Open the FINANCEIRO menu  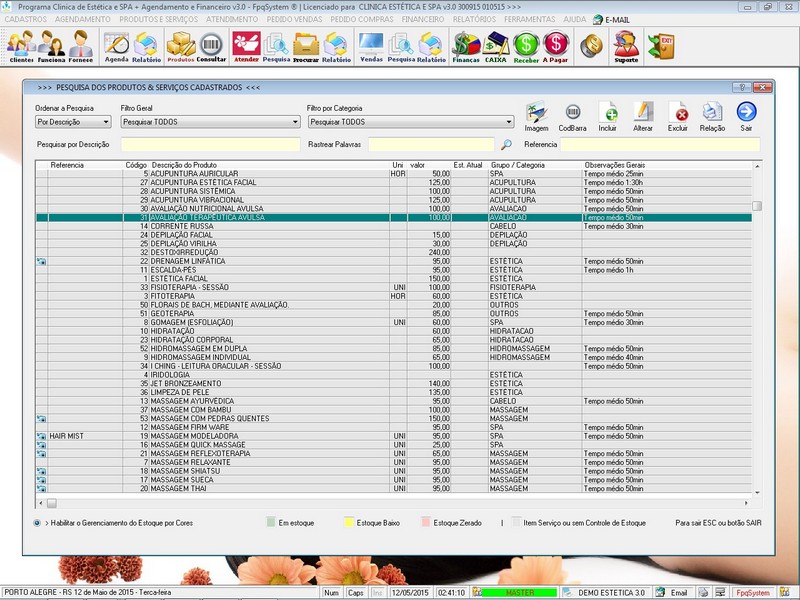(422, 19)
